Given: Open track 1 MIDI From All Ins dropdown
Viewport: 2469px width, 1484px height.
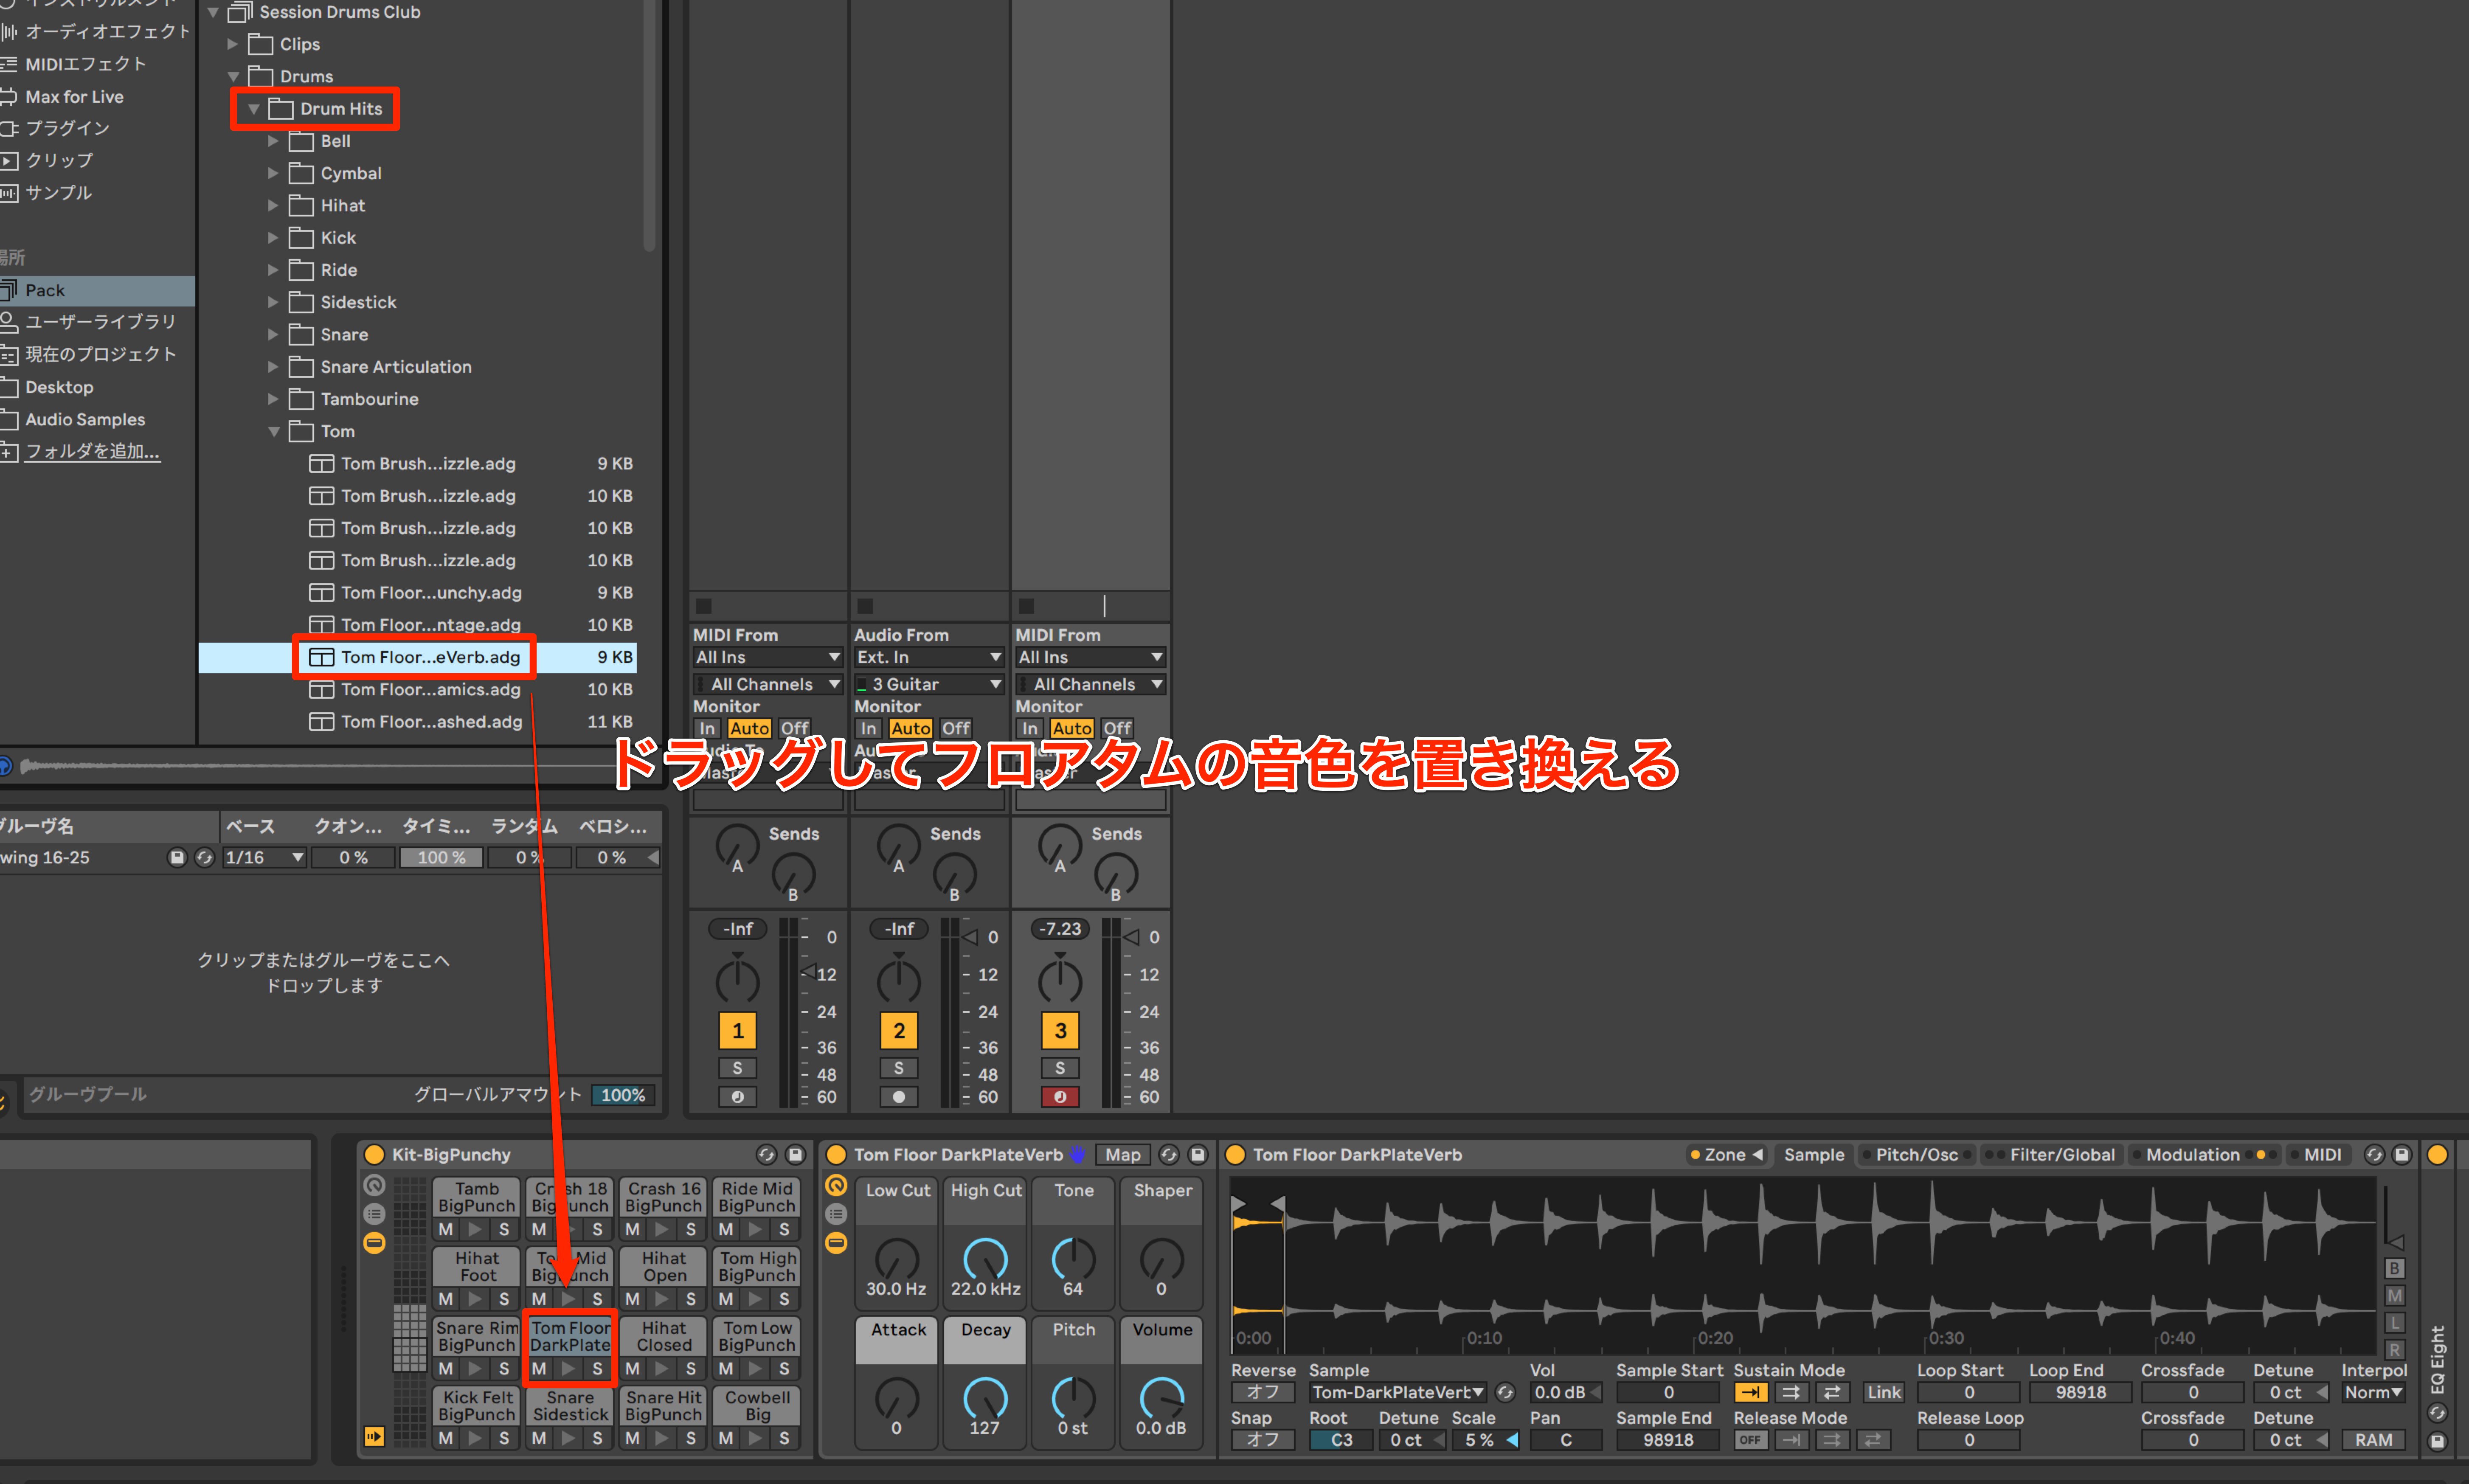Looking at the screenshot, I should 768,657.
